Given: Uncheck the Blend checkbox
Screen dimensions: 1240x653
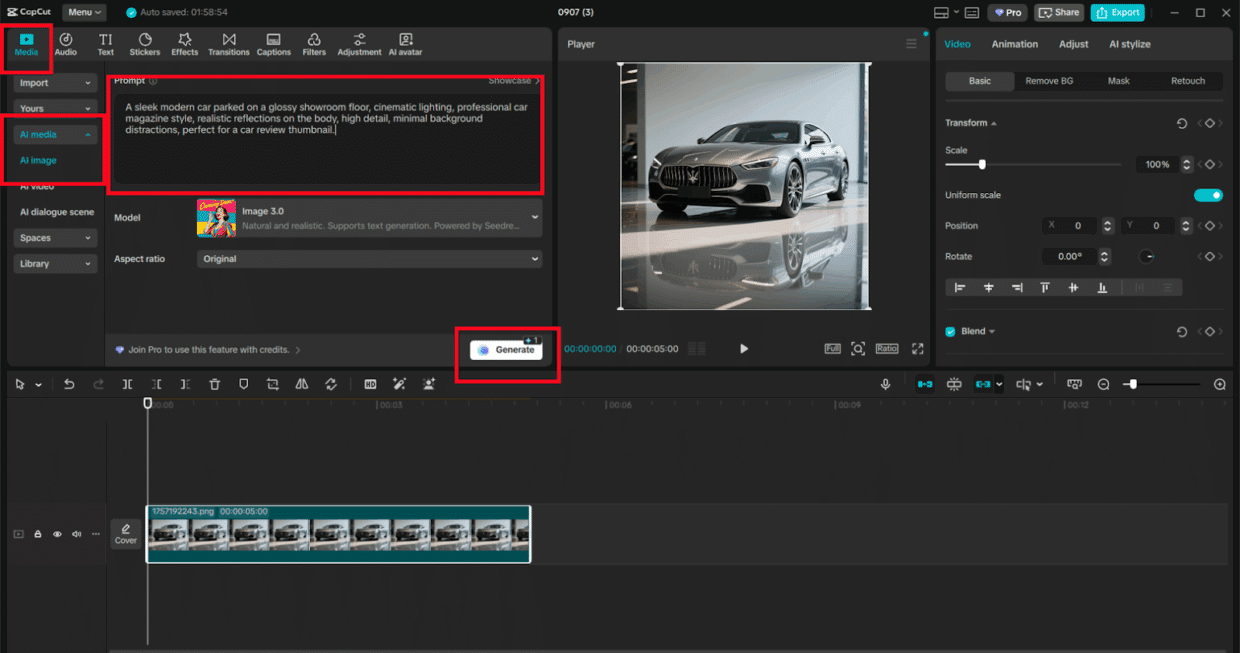Looking at the screenshot, I should pos(950,331).
